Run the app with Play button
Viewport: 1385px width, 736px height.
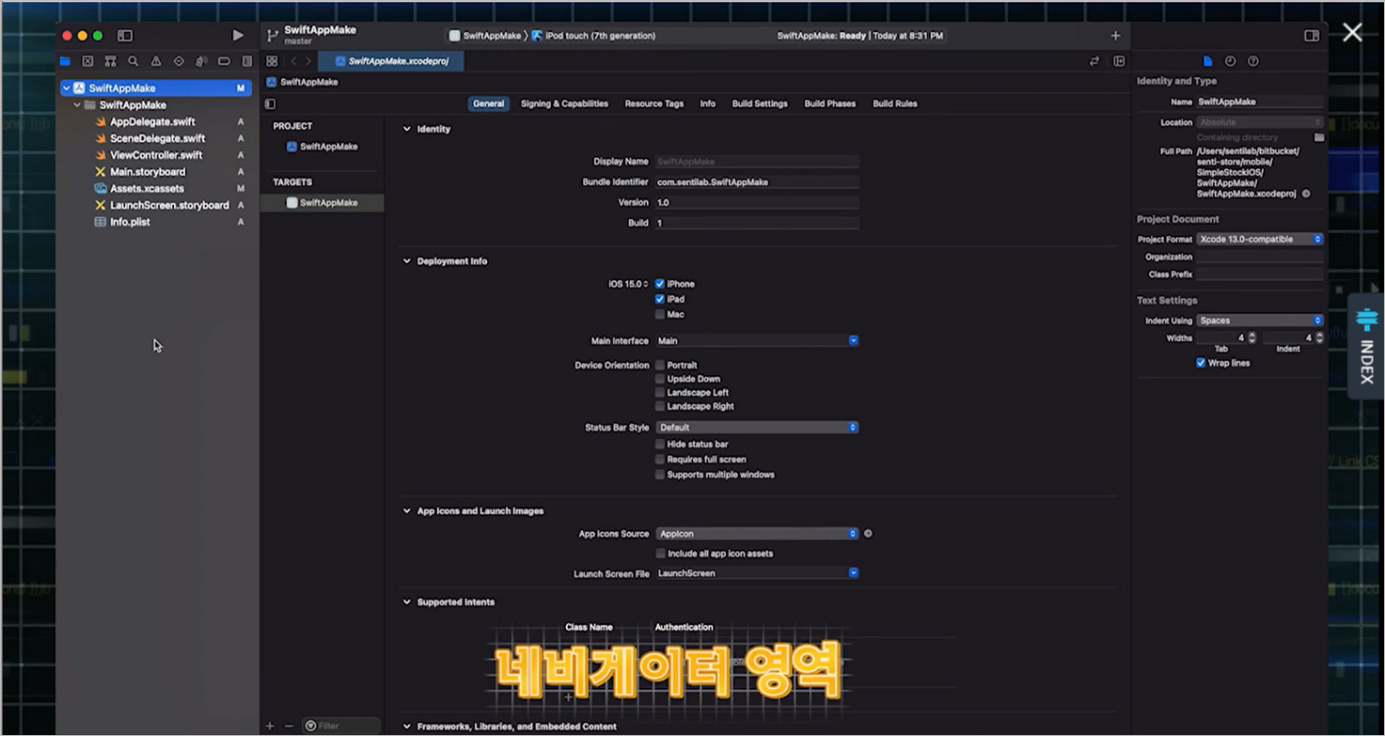237,35
